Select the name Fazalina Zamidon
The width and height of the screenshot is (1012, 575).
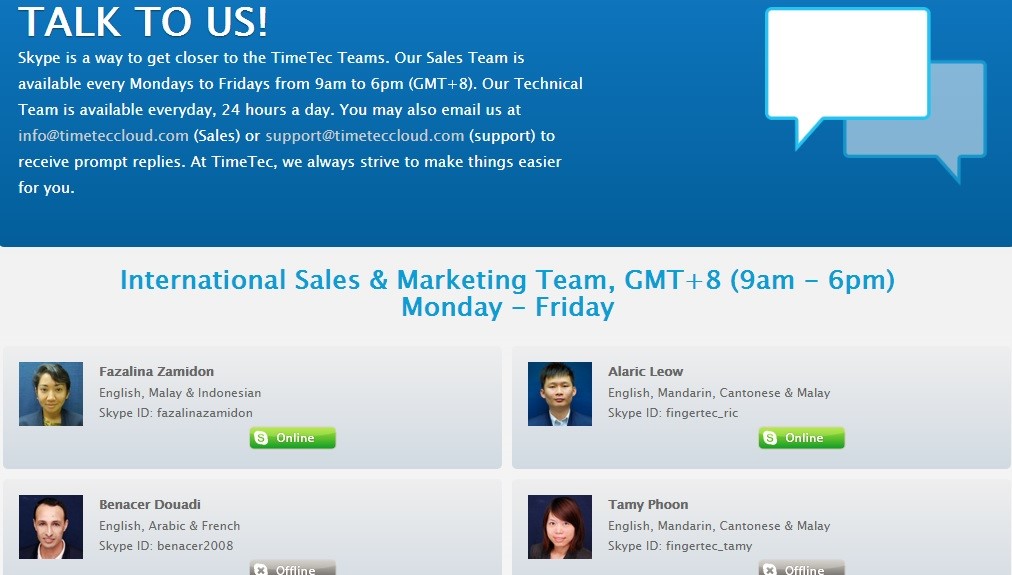pyautogui.click(x=156, y=372)
